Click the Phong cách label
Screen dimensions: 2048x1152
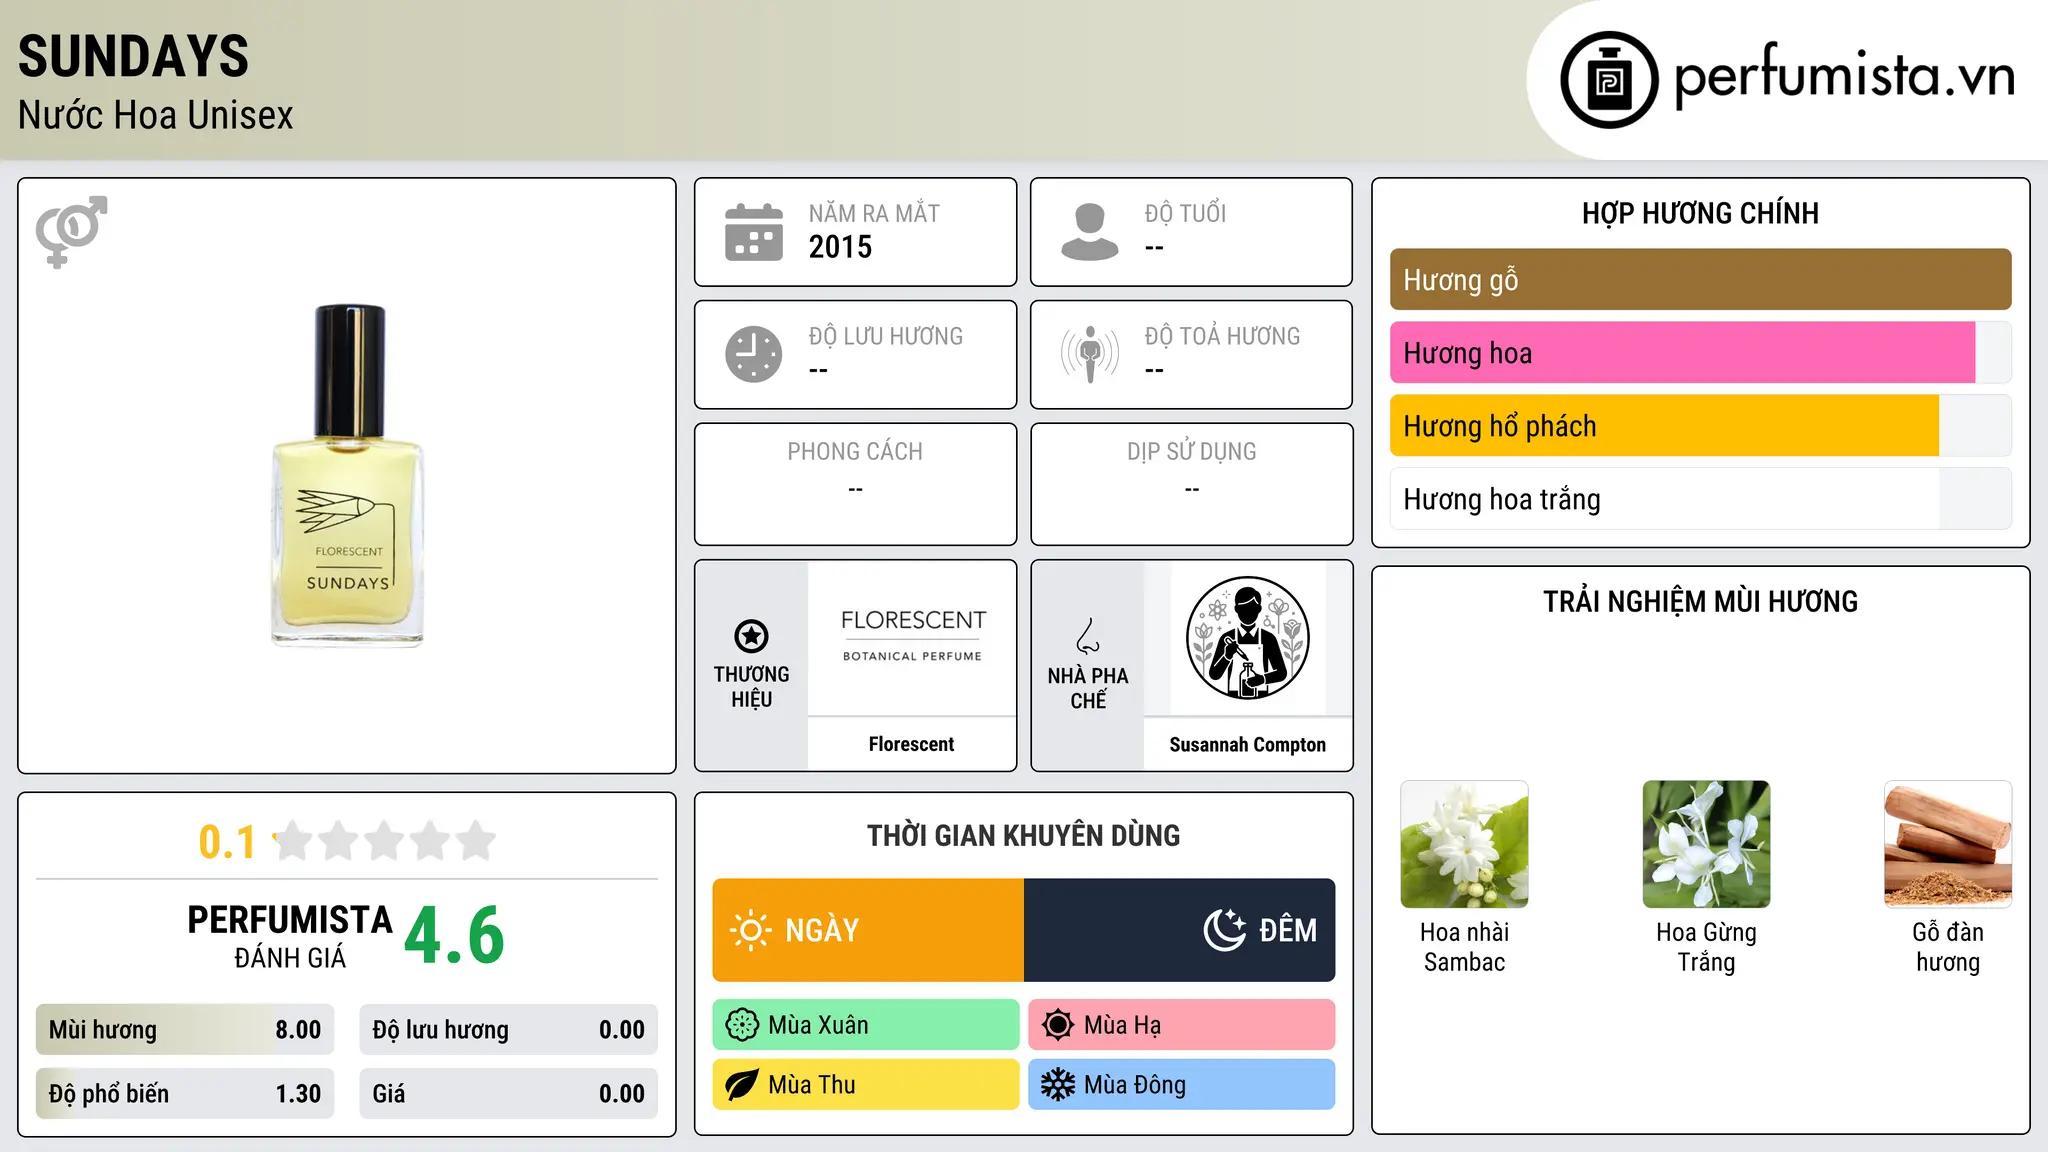pyautogui.click(x=855, y=452)
